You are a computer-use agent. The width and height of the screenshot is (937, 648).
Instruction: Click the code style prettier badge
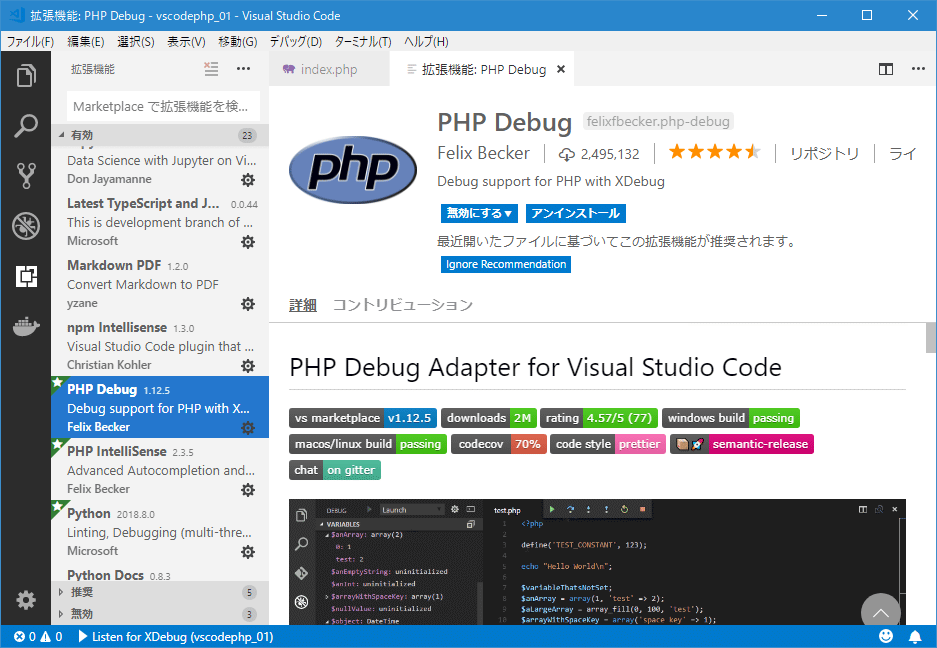pos(608,444)
